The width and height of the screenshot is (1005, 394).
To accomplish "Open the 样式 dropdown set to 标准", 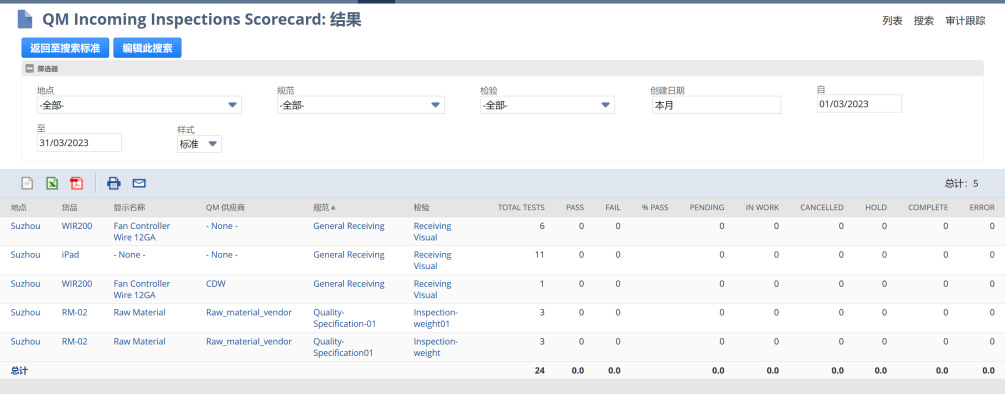I will (199, 144).
